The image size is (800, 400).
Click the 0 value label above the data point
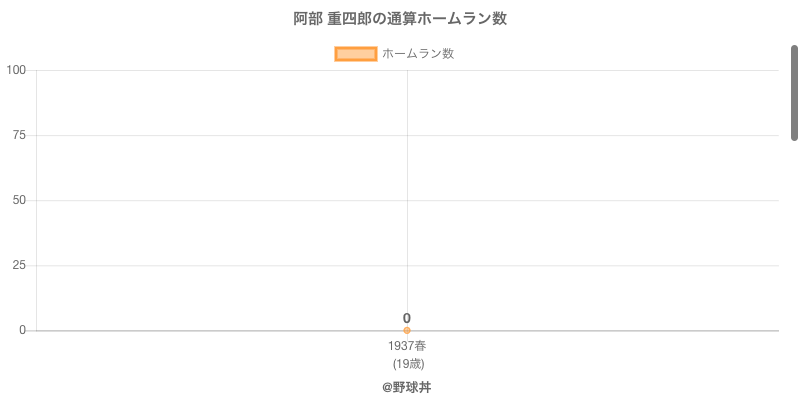[407, 318]
